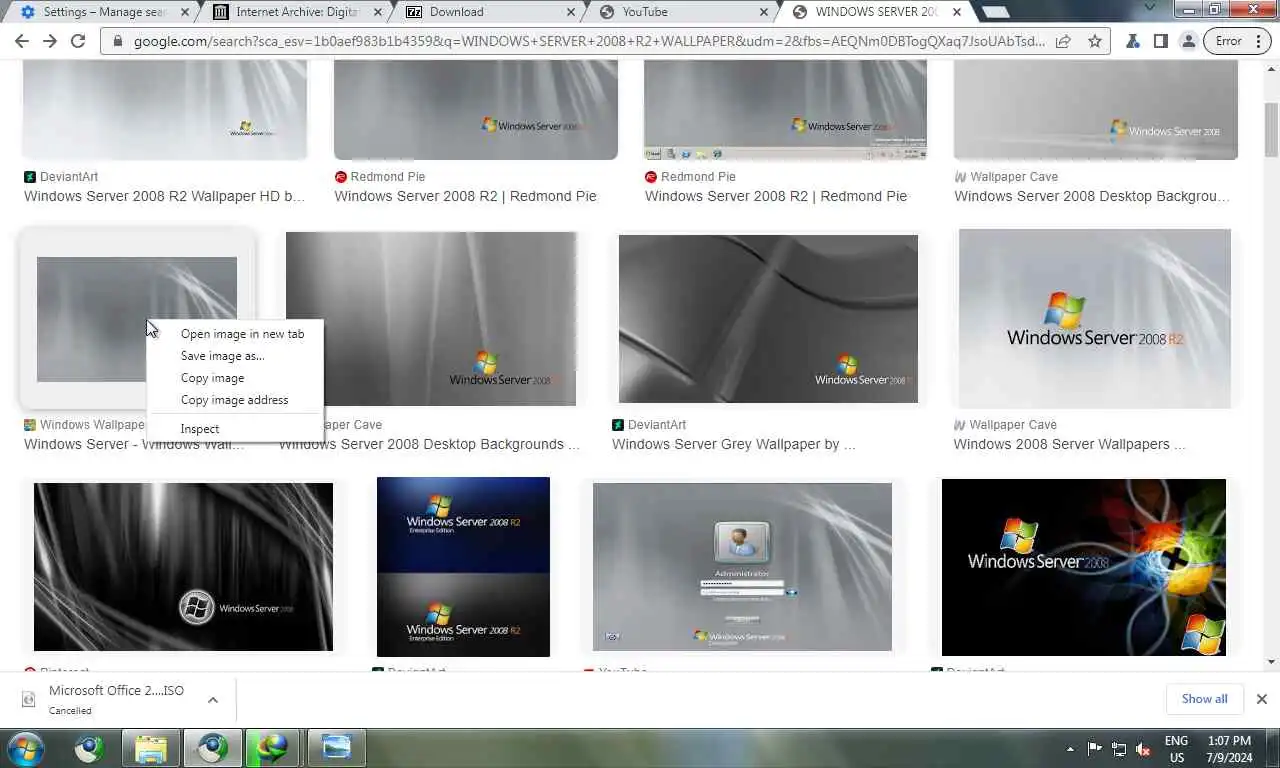This screenshot has width=1280, height=768.
Task: Open Action Center flag icon
Action: tap(1094, 749)
